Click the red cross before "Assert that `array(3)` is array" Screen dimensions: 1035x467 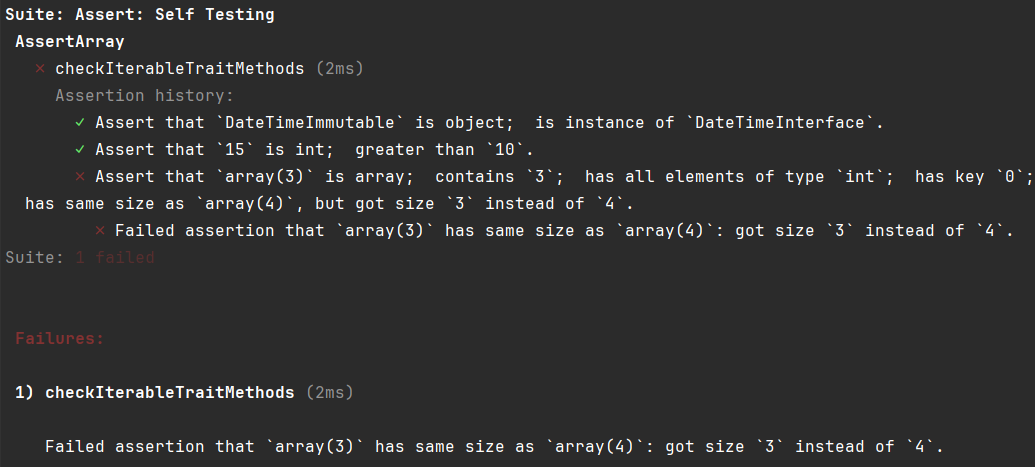79,177
